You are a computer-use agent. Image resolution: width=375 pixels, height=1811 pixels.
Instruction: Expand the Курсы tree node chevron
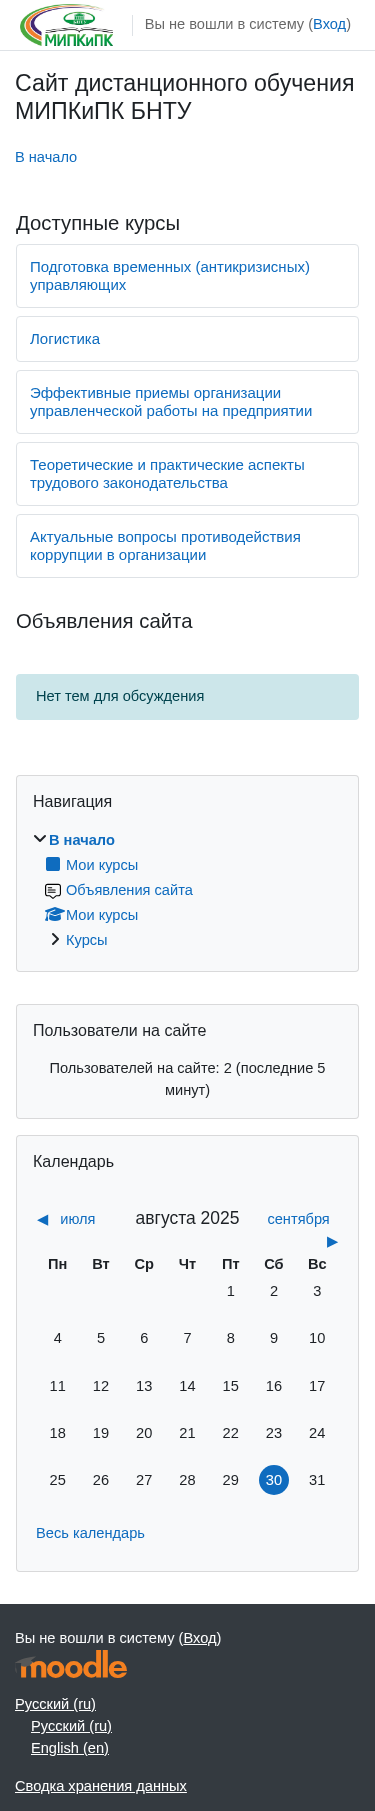(x=55, y=939)
